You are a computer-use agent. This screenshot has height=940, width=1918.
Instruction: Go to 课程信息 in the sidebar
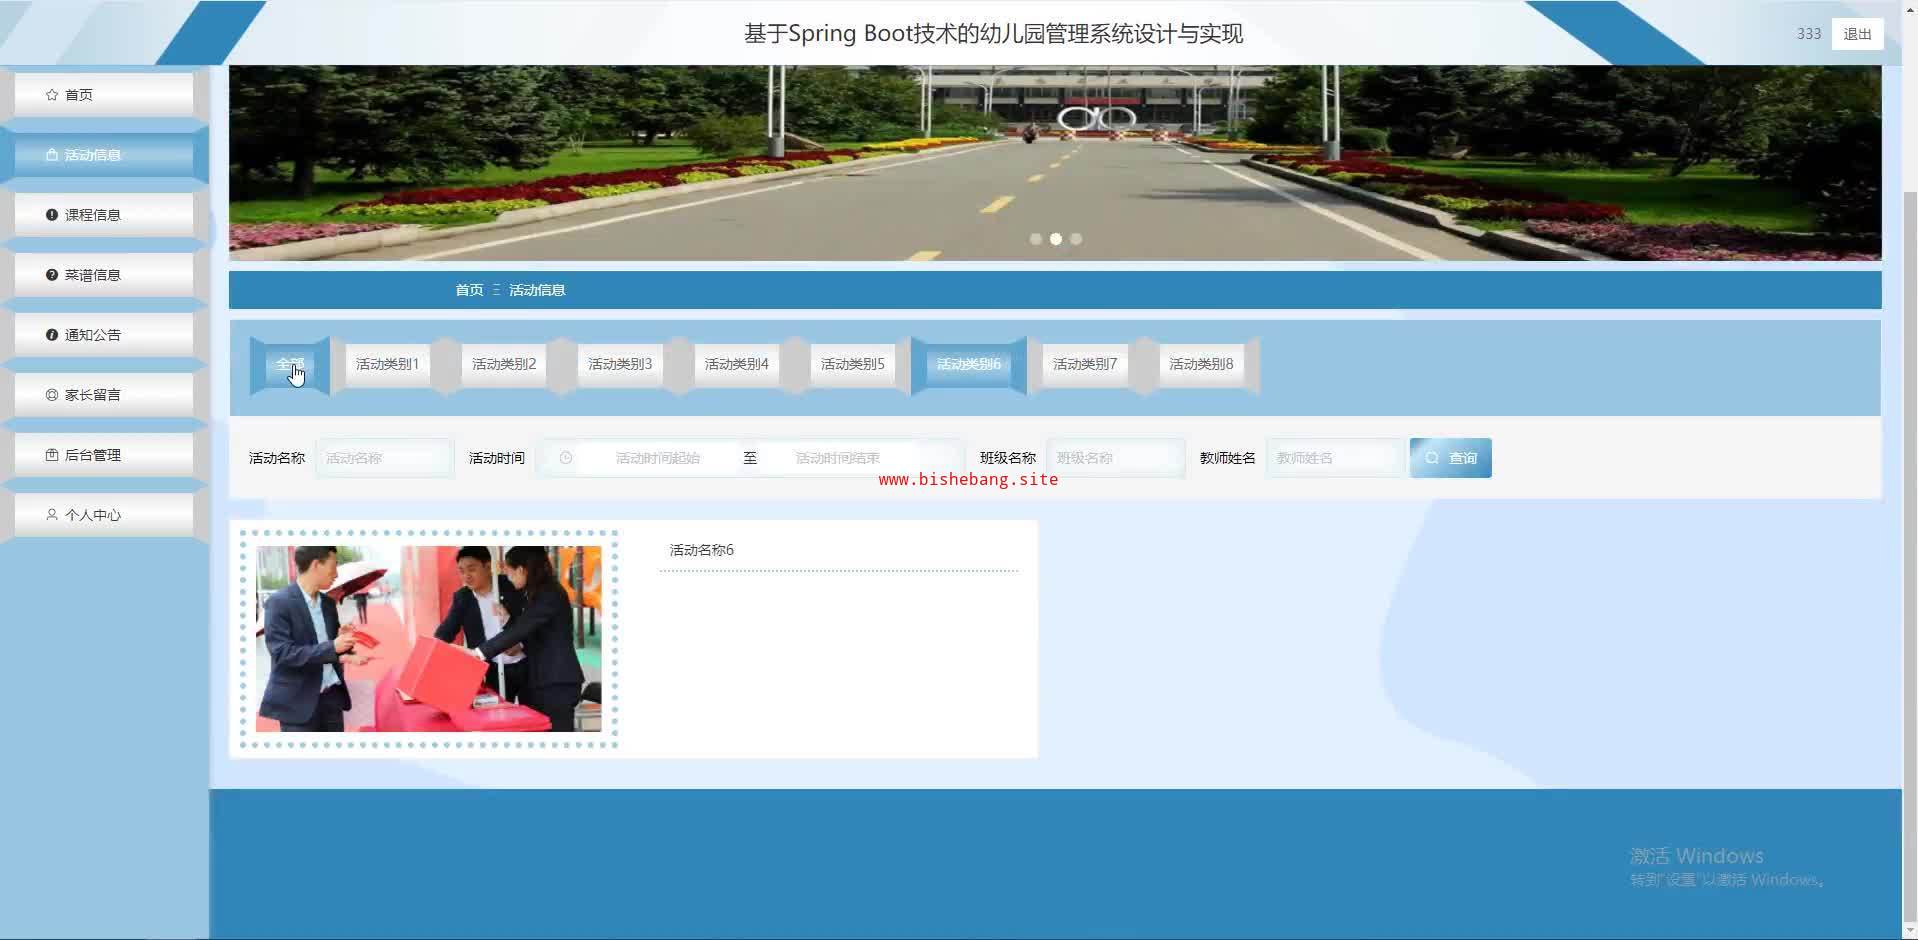[104, 215]
